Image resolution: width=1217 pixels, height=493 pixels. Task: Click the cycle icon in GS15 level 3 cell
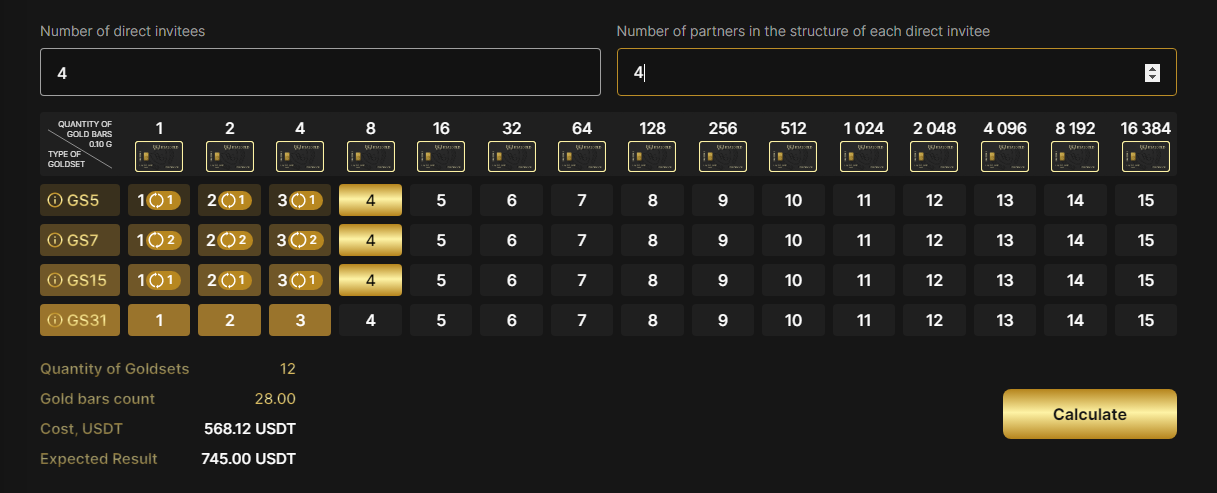coord(298,280)
